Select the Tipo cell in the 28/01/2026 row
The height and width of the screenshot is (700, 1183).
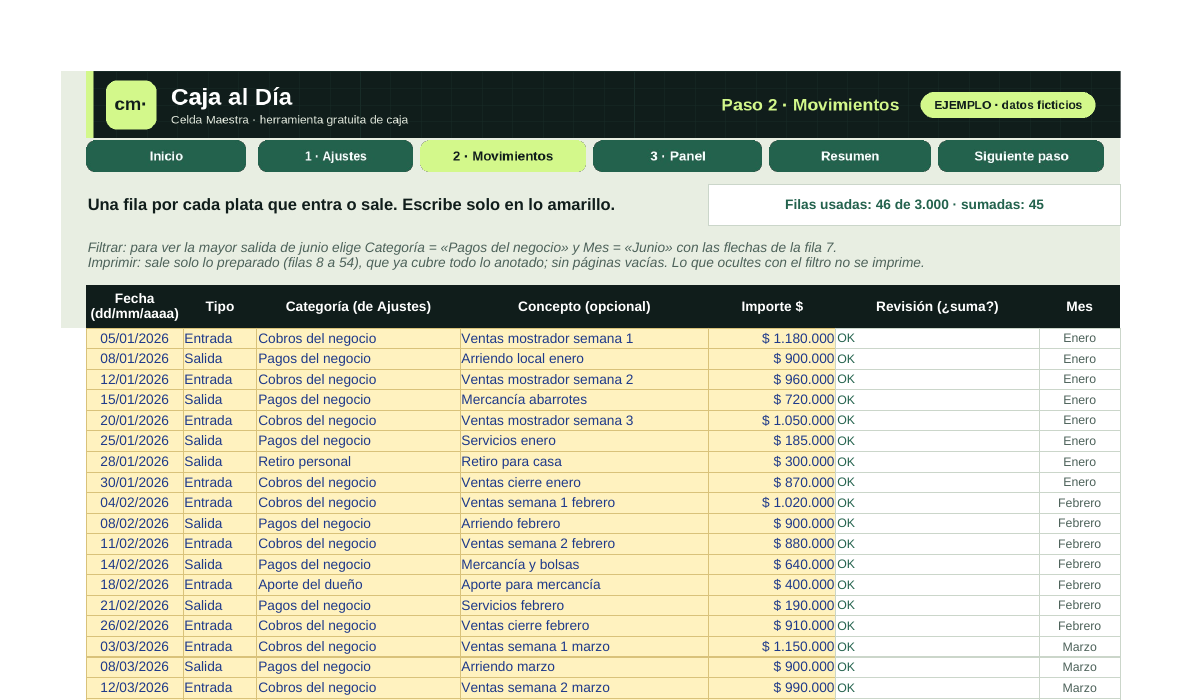point(220,462)
